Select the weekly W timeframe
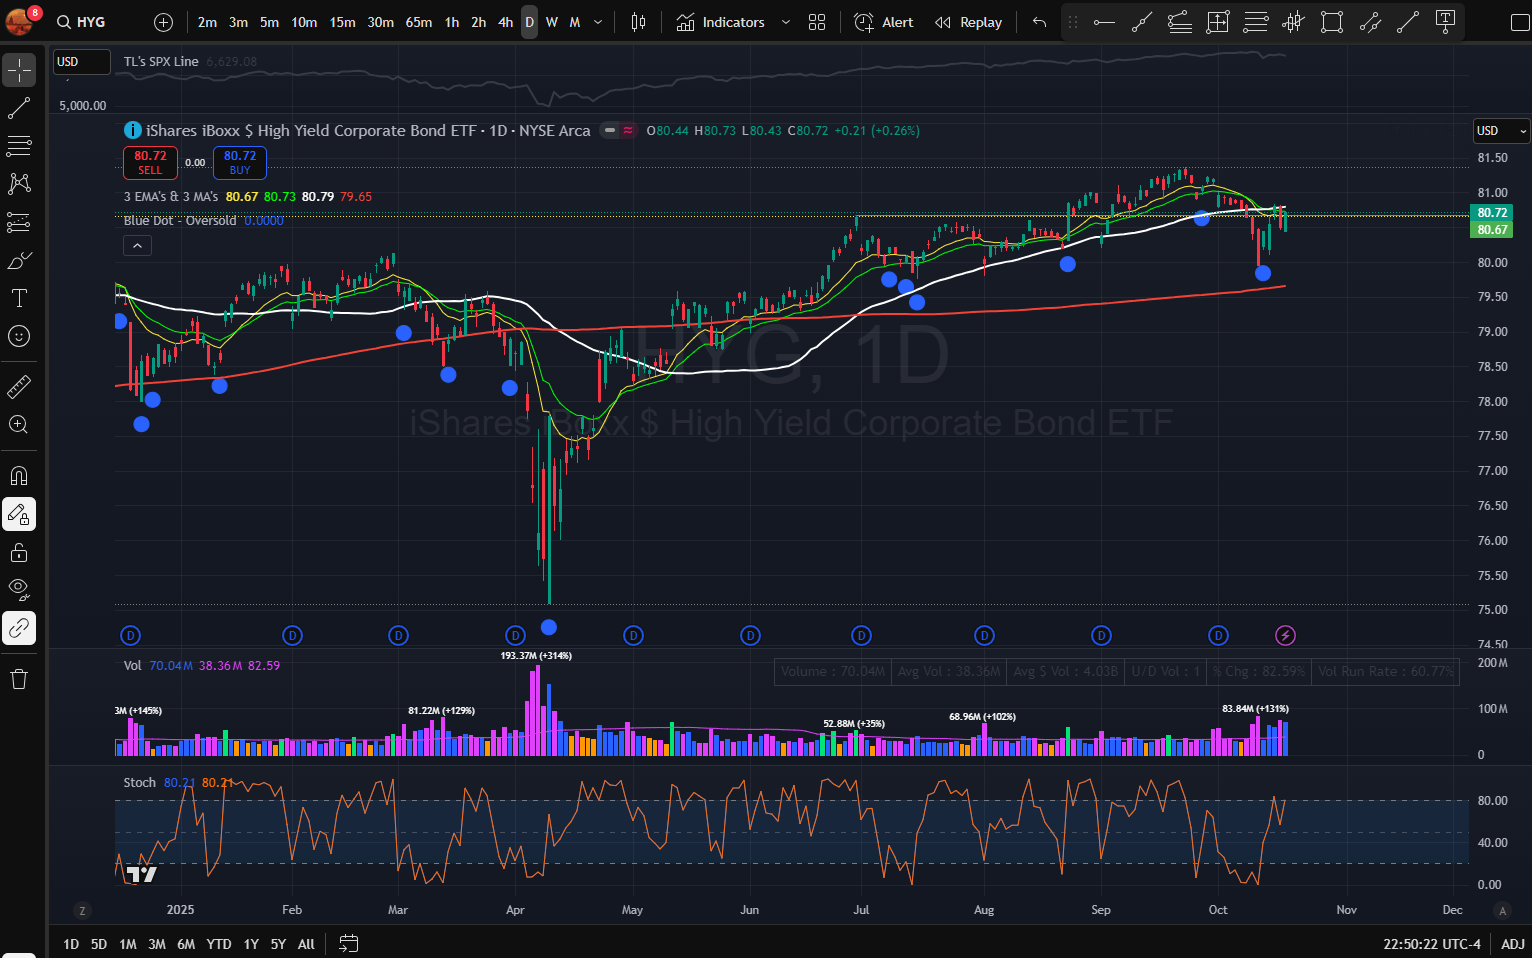 click(552, 22)
